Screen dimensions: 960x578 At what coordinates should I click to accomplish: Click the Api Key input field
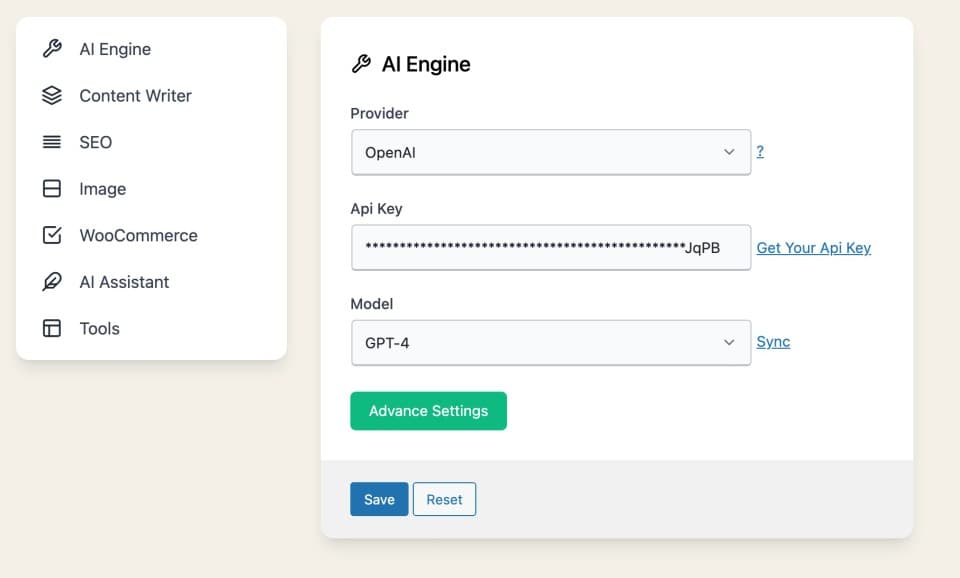[x=551, y=247]
